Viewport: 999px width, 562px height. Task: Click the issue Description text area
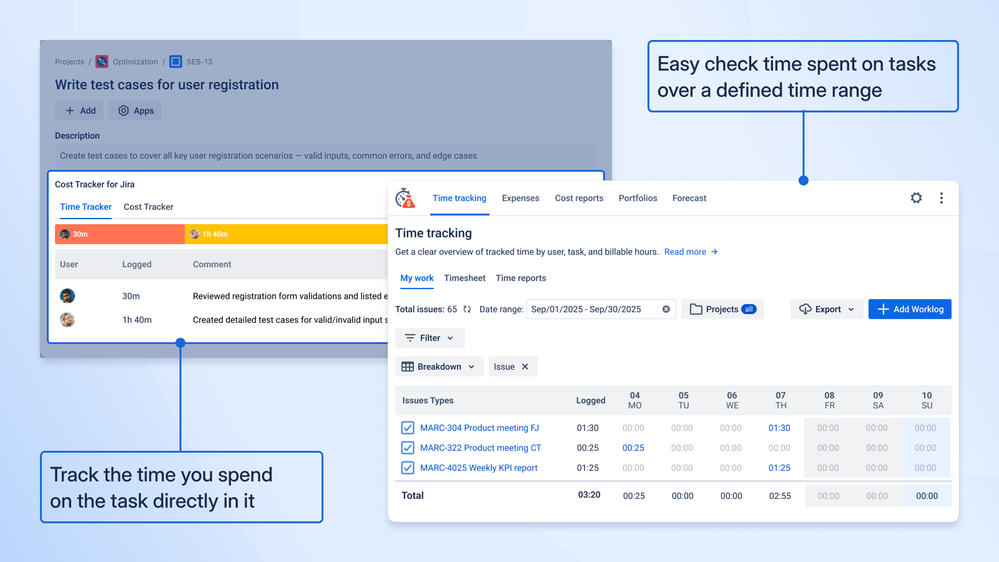(326, 155)
